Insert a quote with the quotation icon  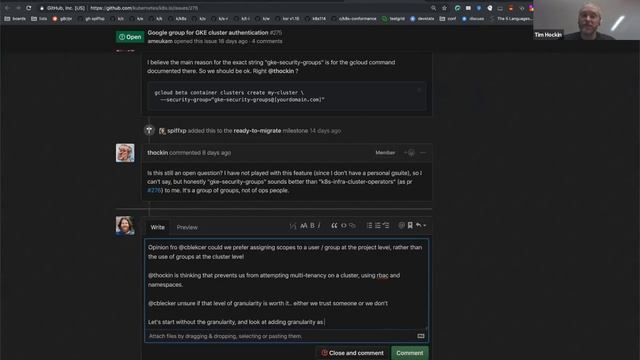coord(334,225)
